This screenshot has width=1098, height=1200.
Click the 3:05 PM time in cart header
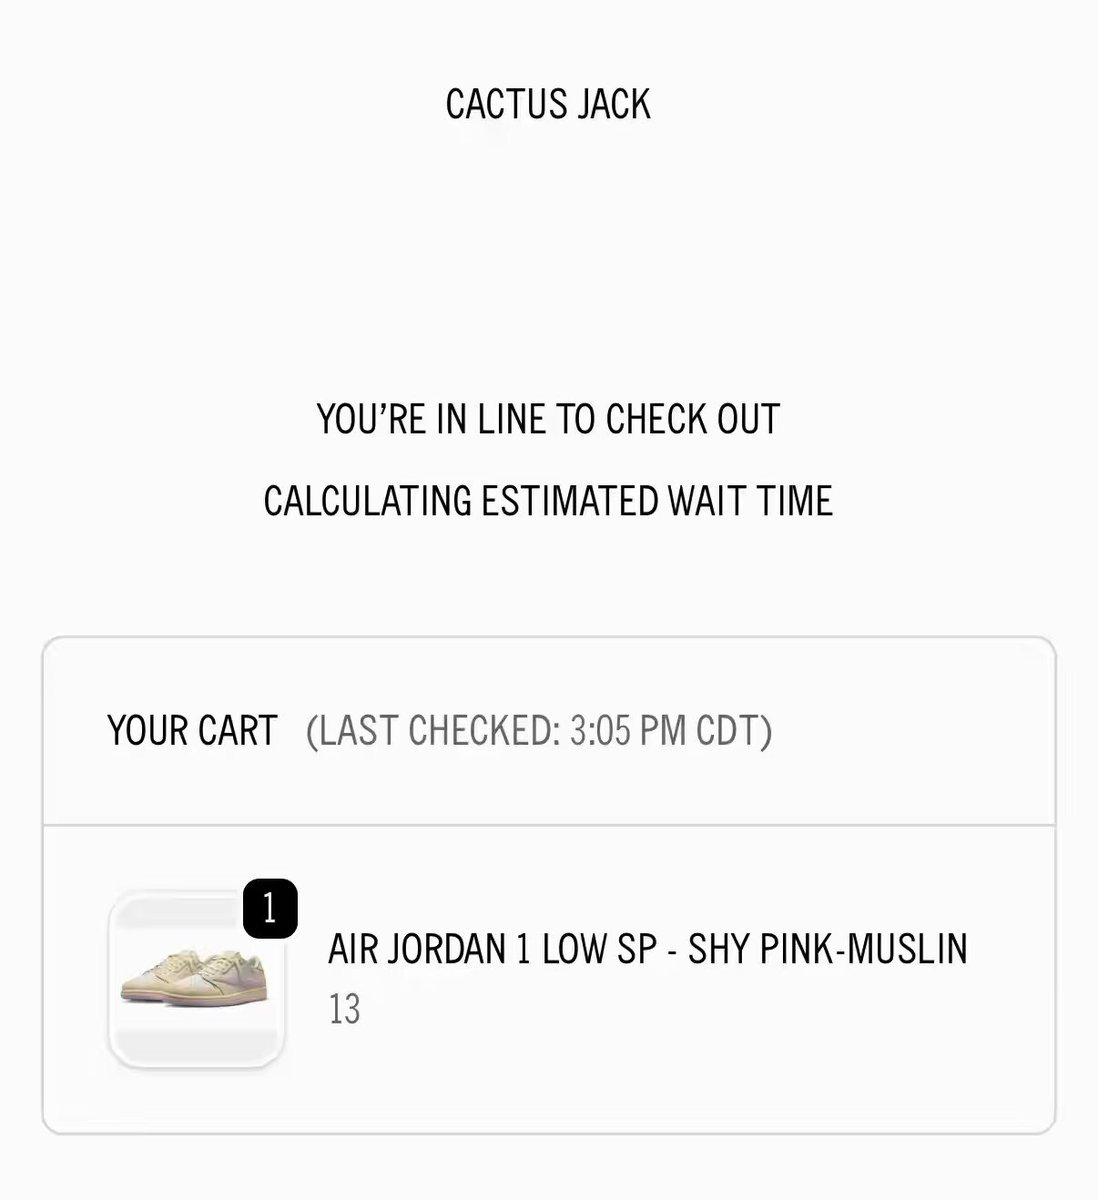pos(628,731)
